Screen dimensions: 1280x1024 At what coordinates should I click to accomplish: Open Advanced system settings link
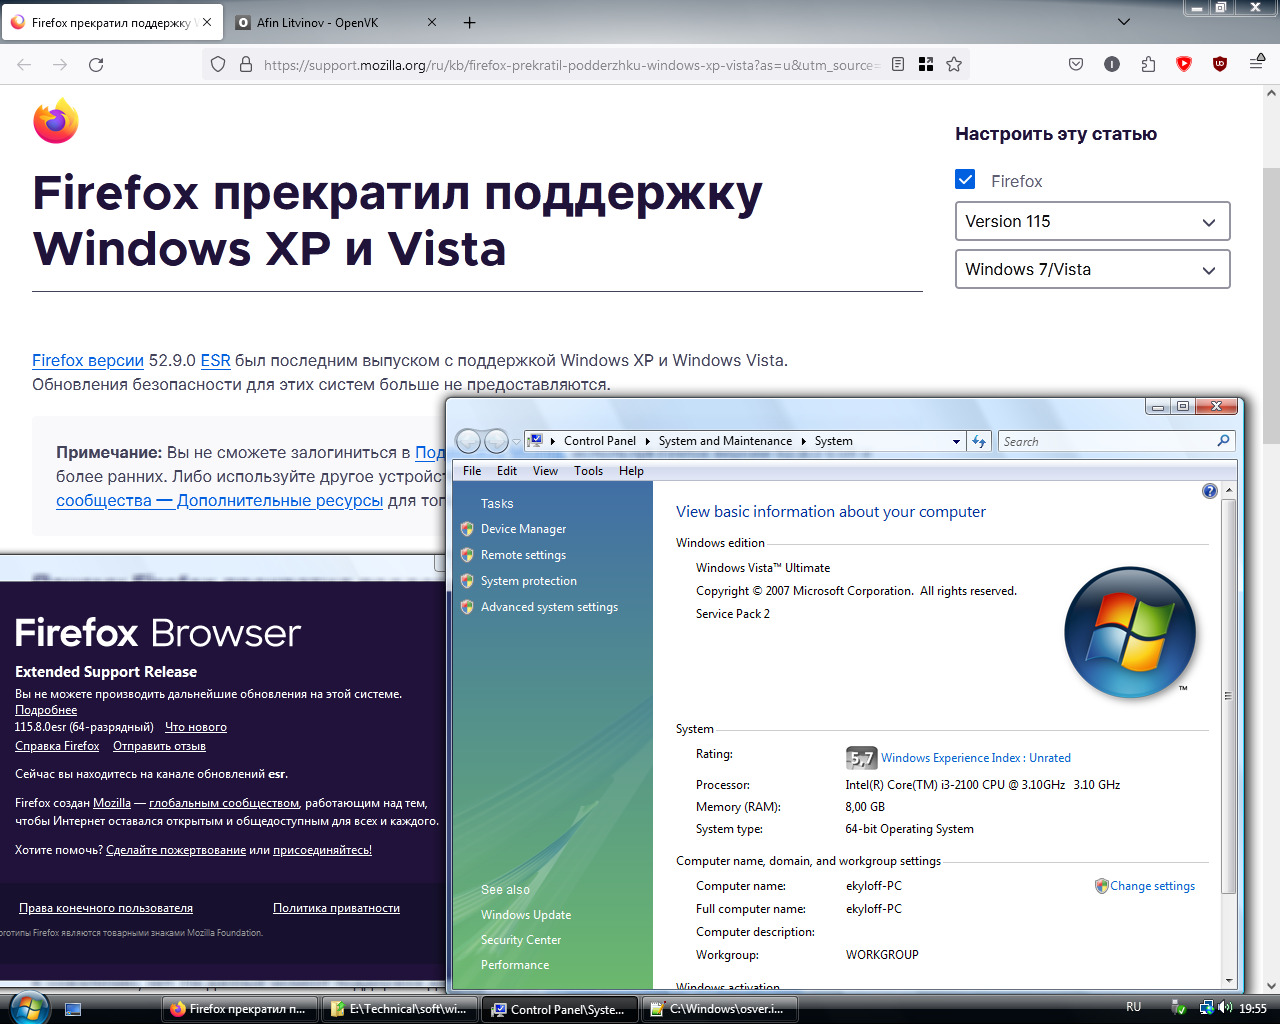pyautogui.click(x=549, y=607)
